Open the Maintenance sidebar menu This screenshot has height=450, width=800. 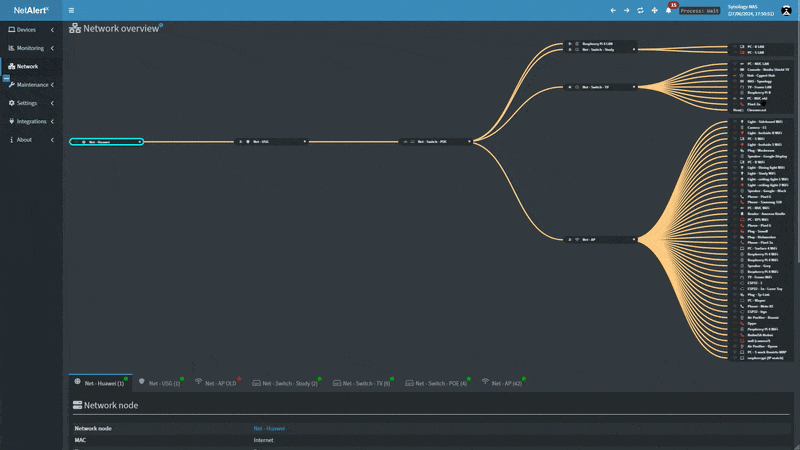[30, 85]
